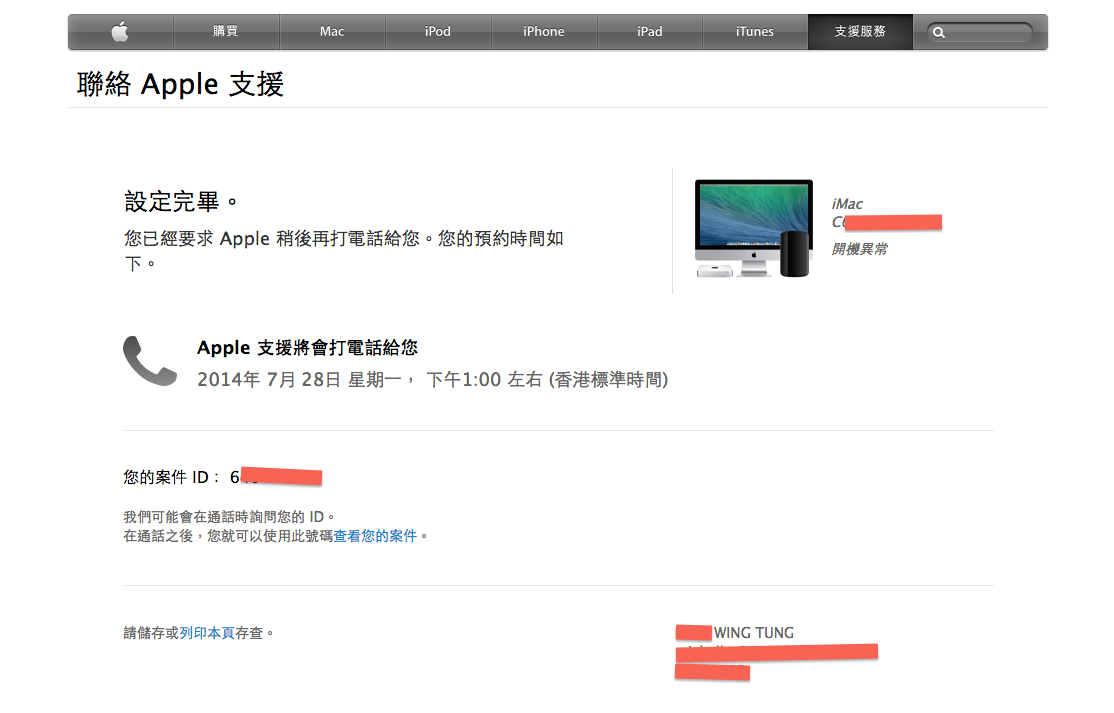1114x713 pixels.
Task: Click the 您已經要求 Apple 稍後再打電話給您 paragraph
Action: coord(344,251)
